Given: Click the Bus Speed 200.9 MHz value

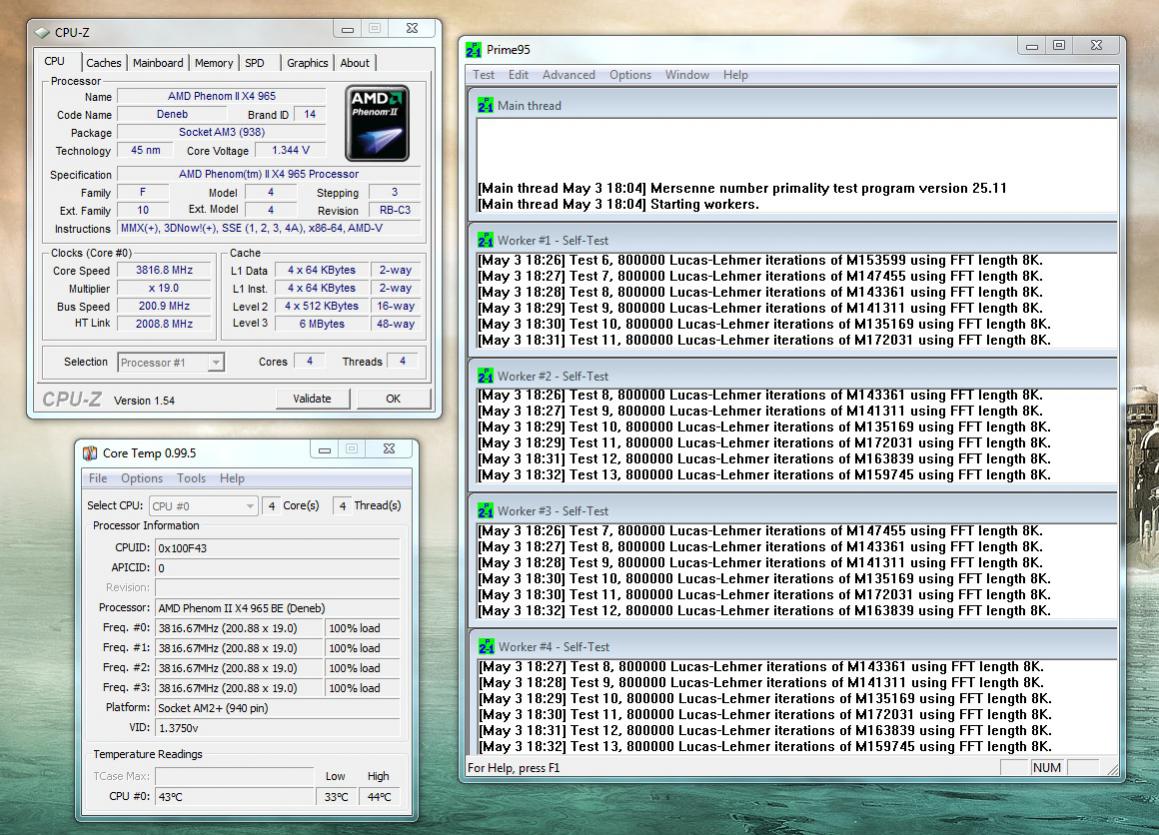Looking at the screenshot, I should pyautogui.click(x=164, y=306).
